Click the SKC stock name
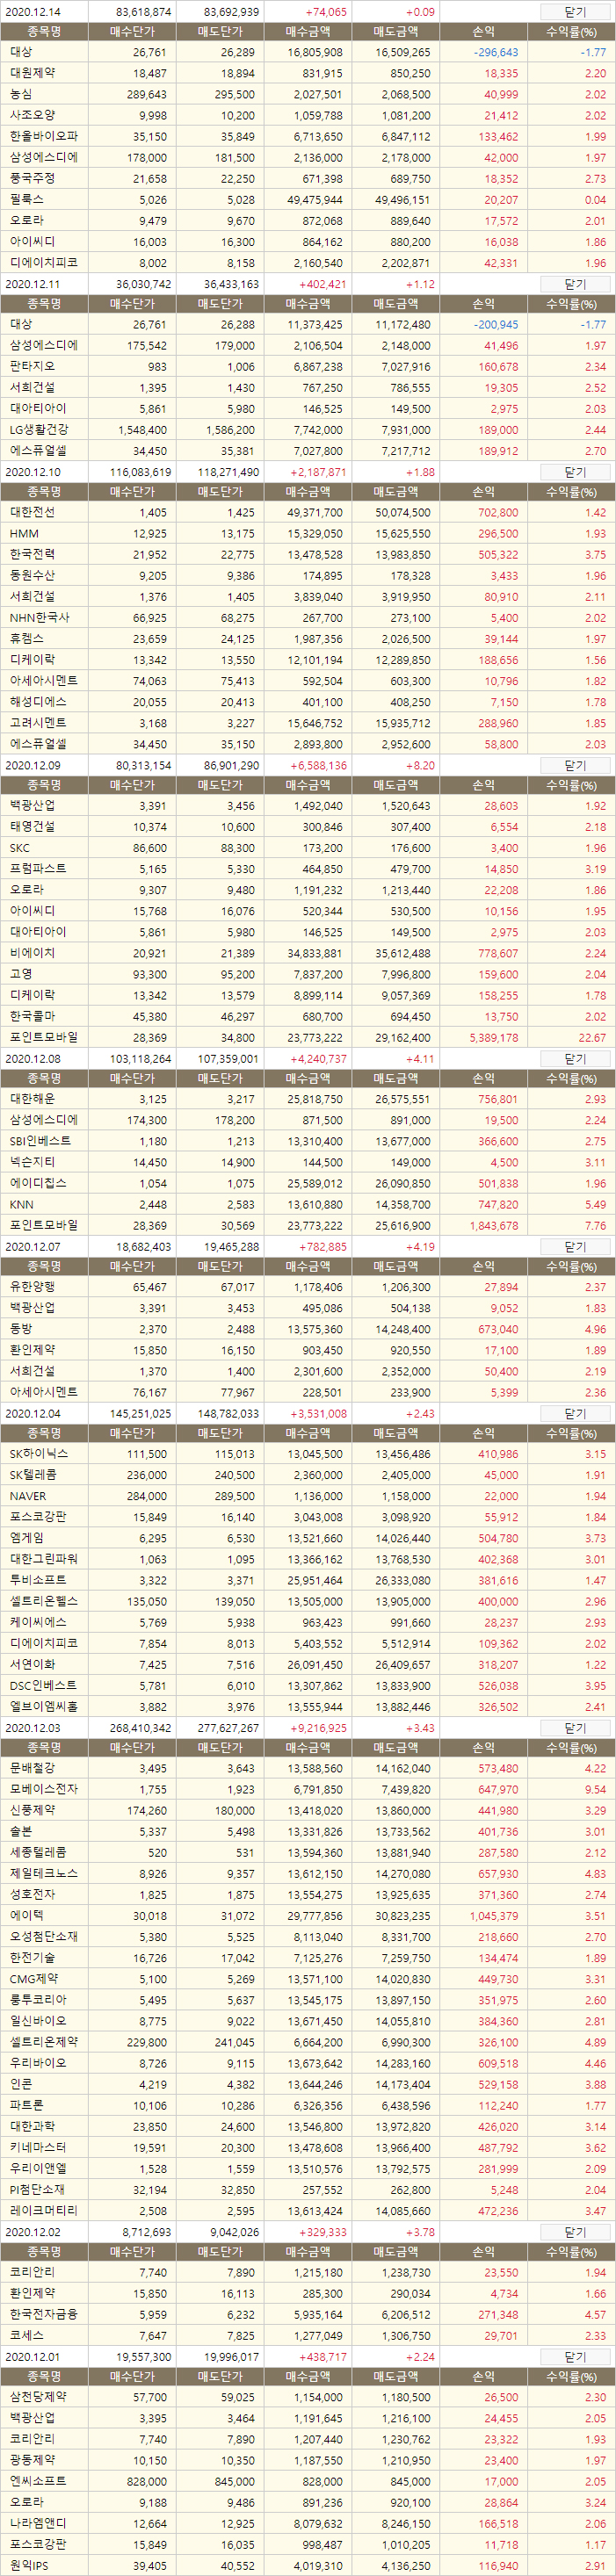 [20, 848]
